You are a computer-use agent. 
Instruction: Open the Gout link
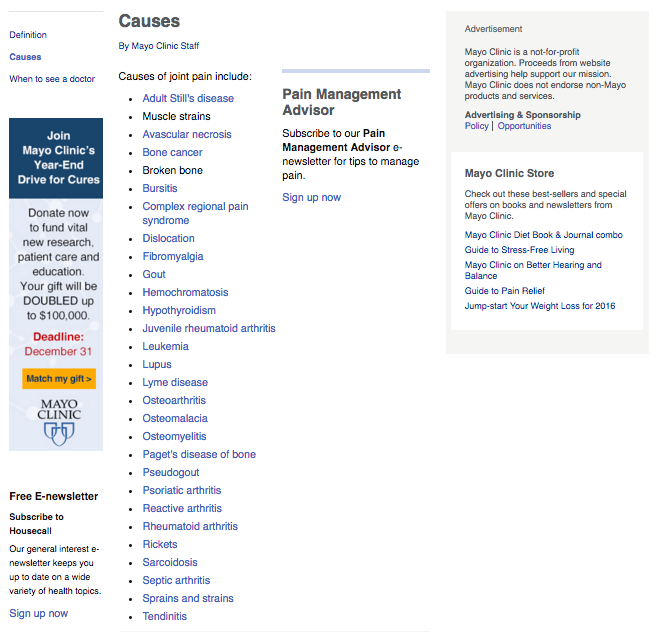pyautogui.click(x=154, y=275)
